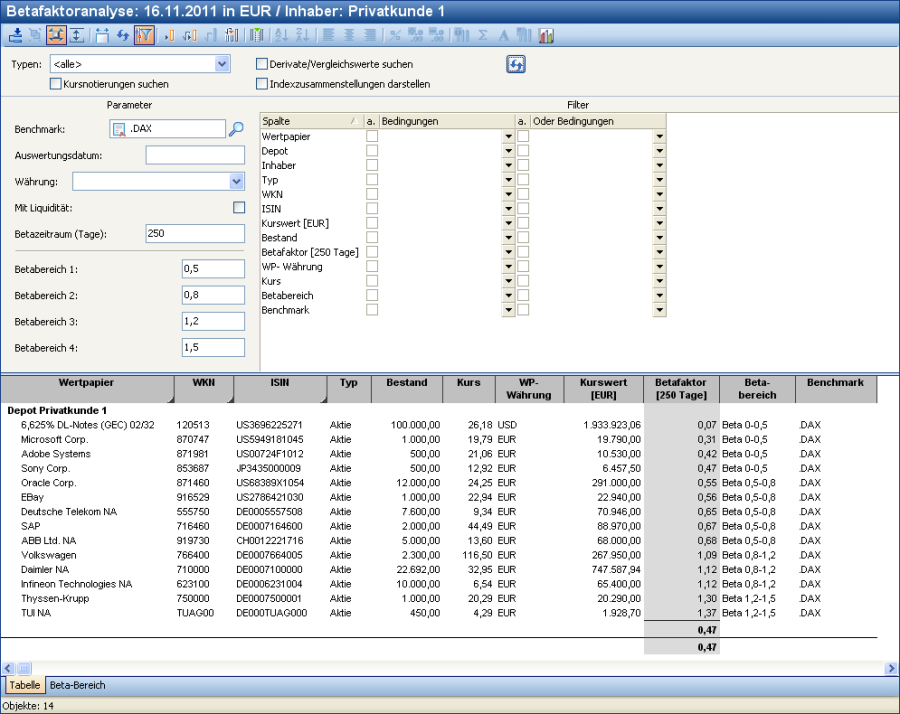
Task: Enable Kursnotierungen suchen checkbox
Action: (56, 84)
